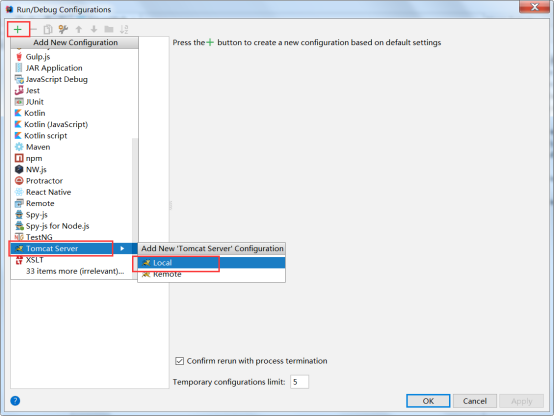The image size is (554, 416).
Task: Click the green plus Add Configuration icon
Action: (x=18, y=29)
